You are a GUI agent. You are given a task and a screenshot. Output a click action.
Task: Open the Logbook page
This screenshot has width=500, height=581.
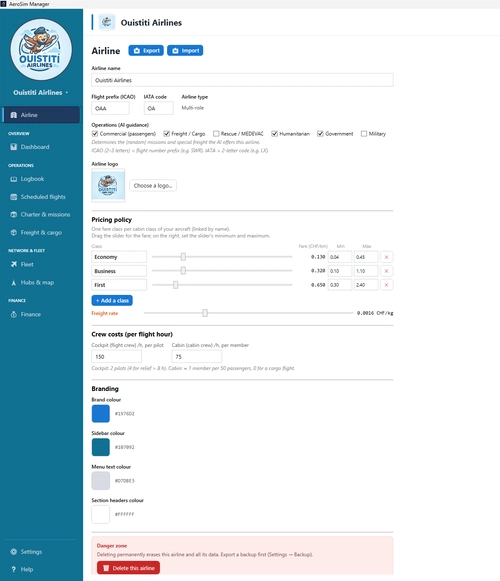tap(32, 179)
